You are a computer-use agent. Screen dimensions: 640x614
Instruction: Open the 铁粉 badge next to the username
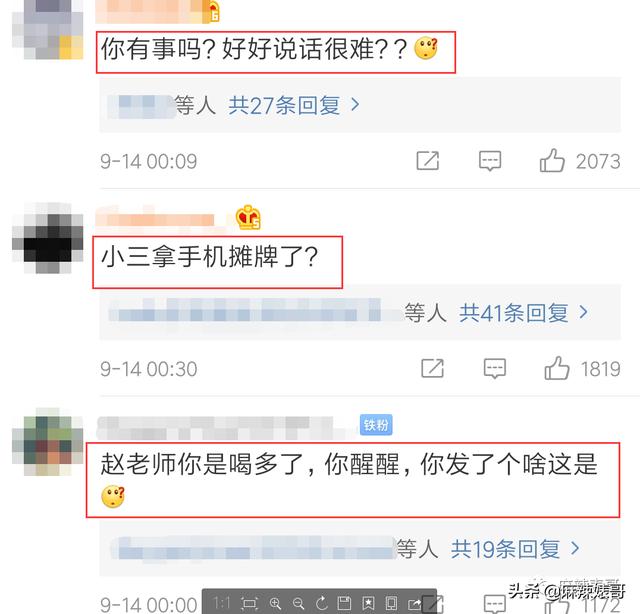point(376,425)
